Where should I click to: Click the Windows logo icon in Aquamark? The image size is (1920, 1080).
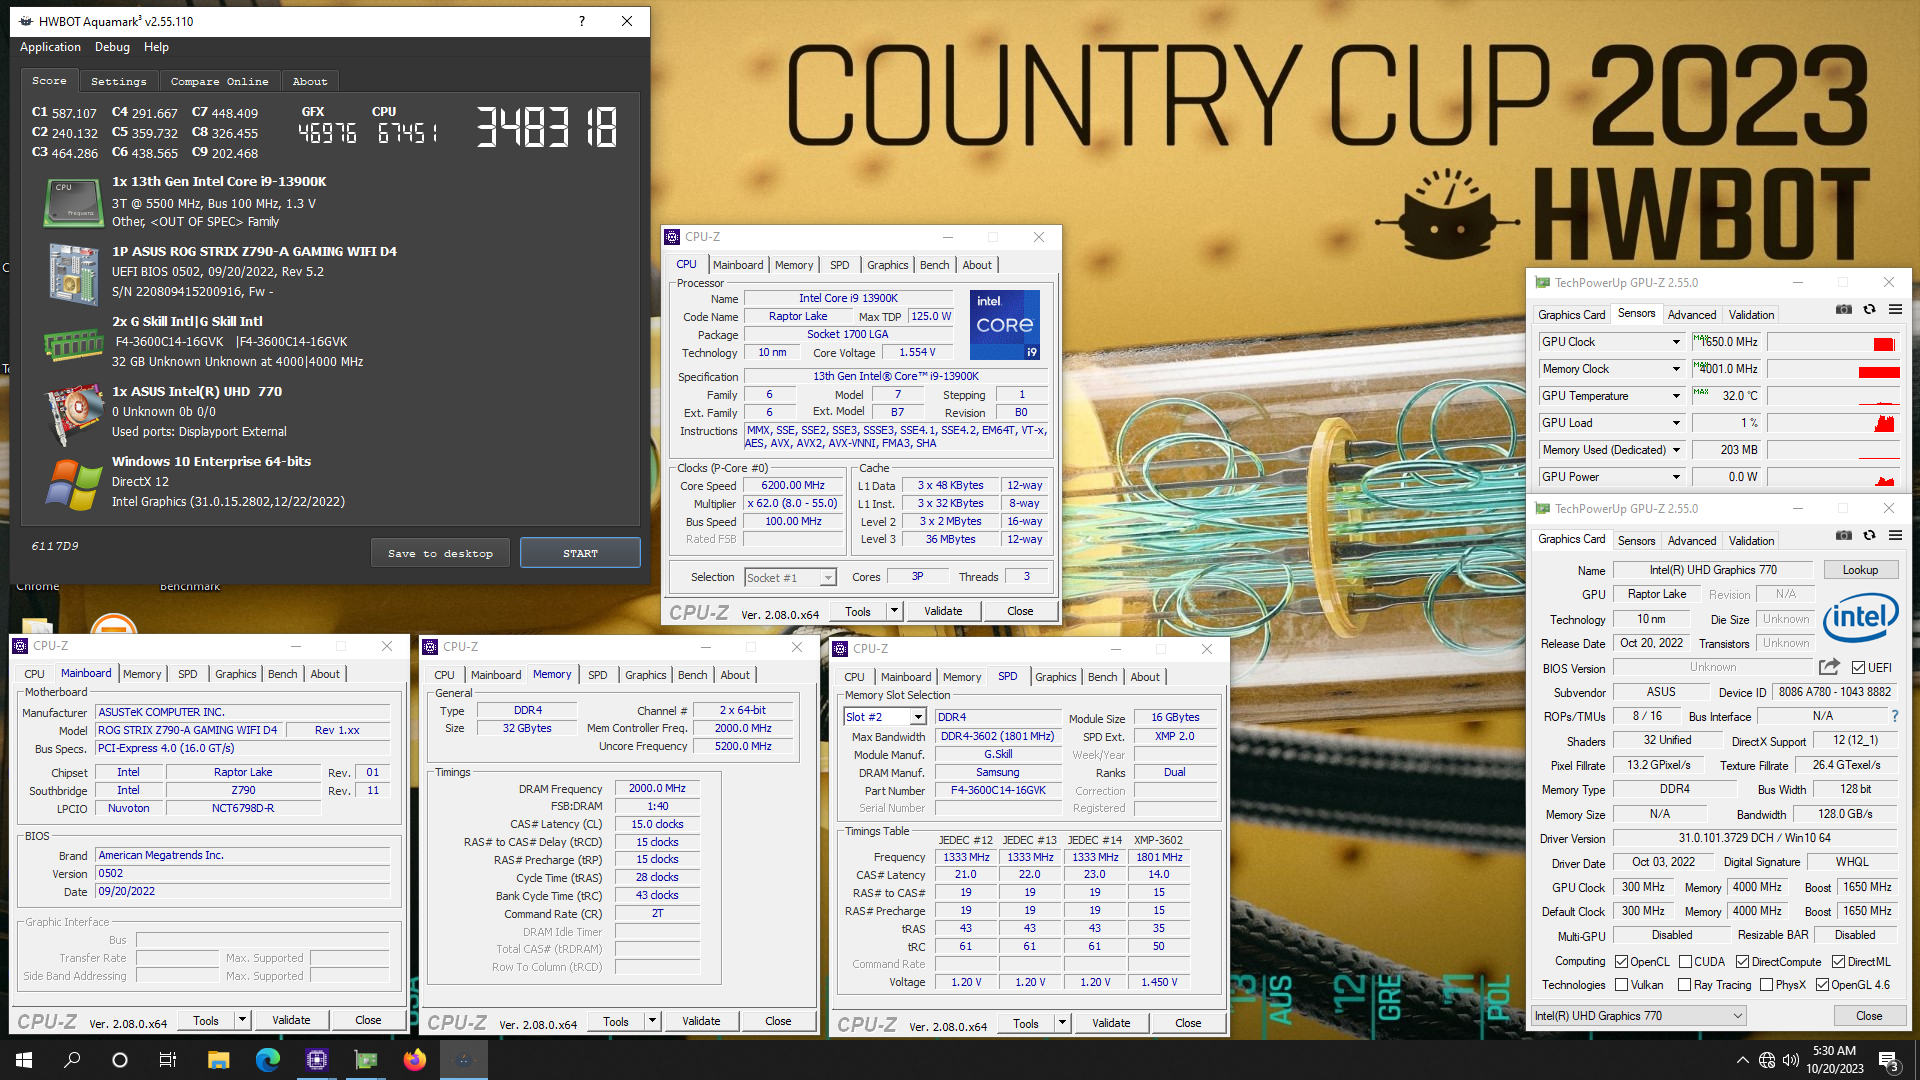(x=73, y=484)
